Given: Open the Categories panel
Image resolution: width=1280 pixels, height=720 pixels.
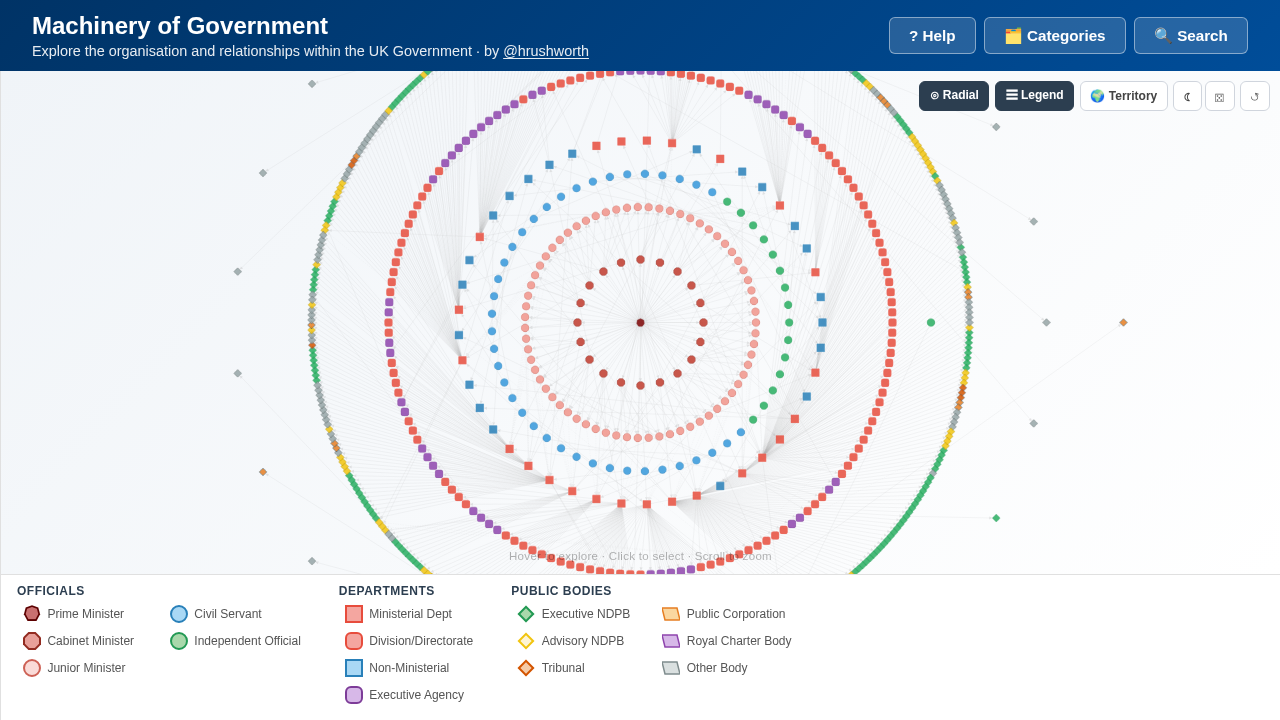Looking at the screenshot, I should [1055, 36].
